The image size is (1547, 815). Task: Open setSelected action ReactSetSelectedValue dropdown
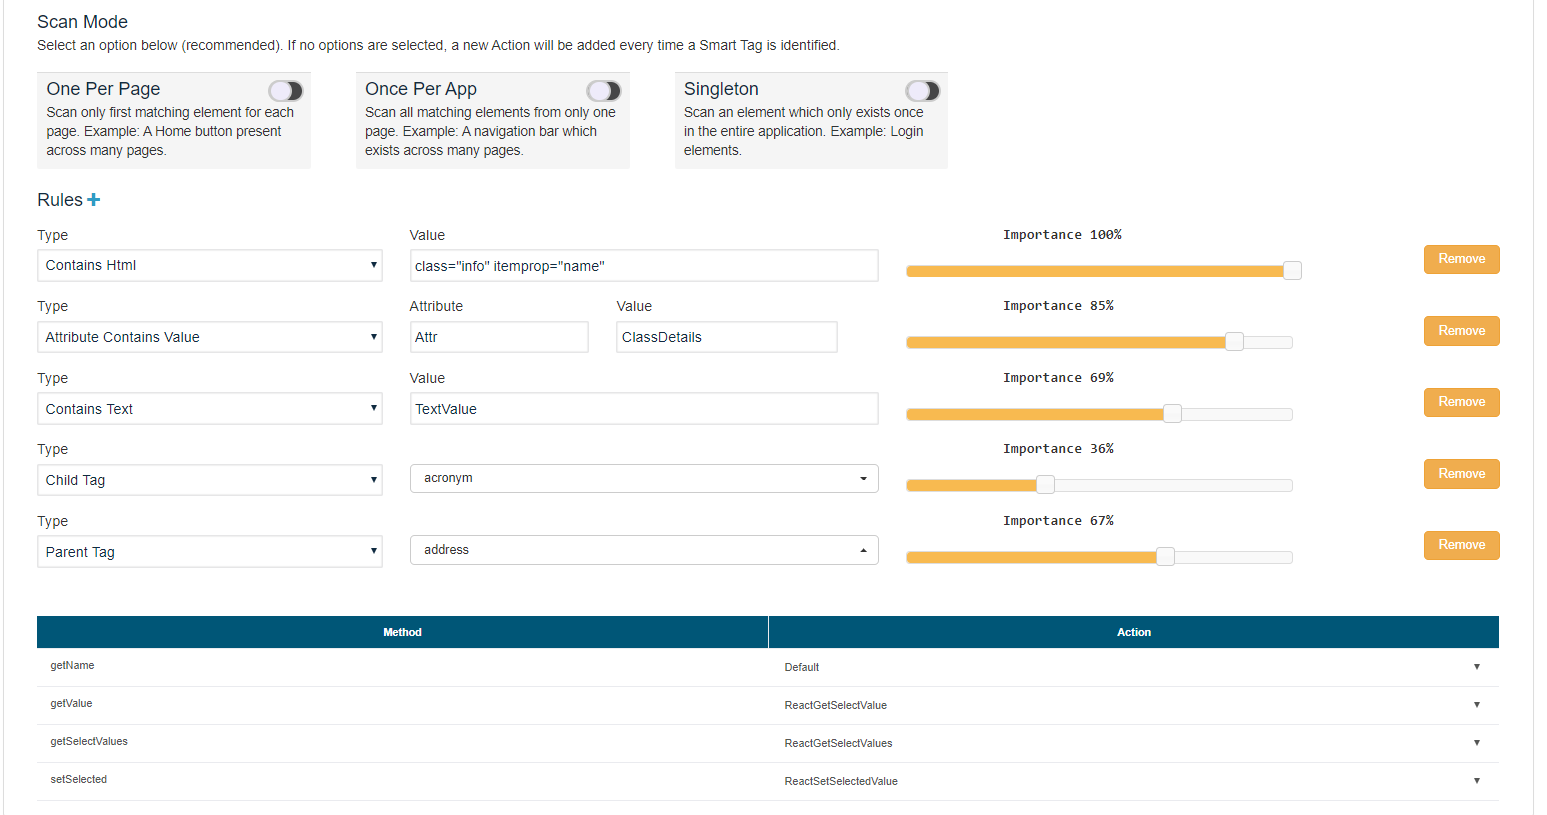1133,781
